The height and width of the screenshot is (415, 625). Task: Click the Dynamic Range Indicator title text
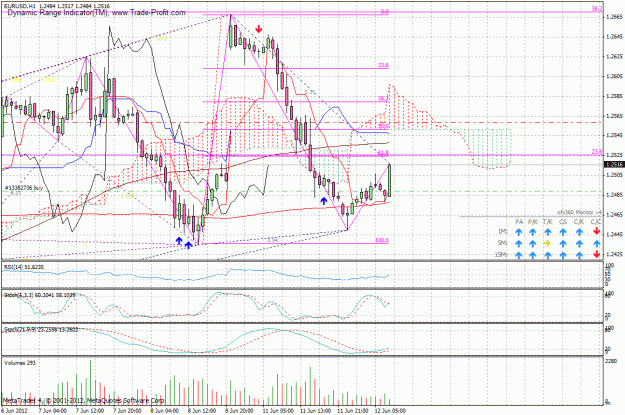(x=97, y=13)
